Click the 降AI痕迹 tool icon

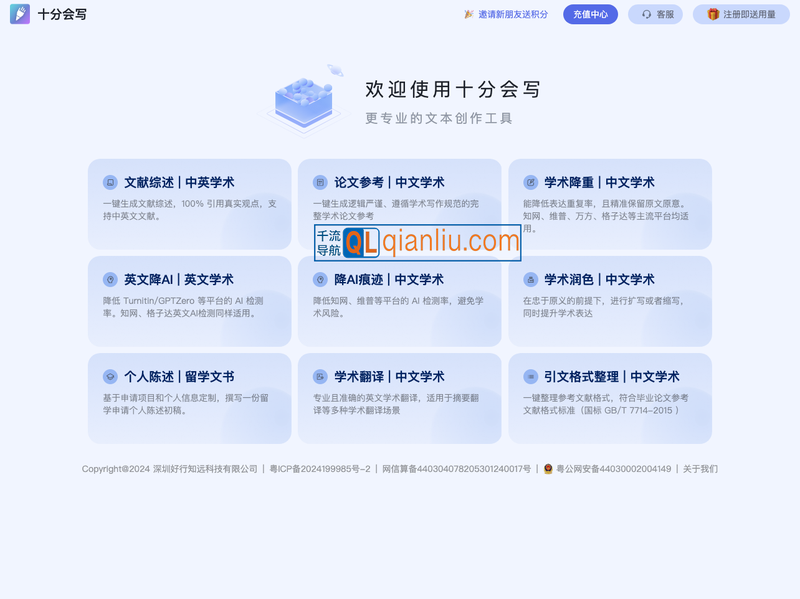(x=322, y=279)
